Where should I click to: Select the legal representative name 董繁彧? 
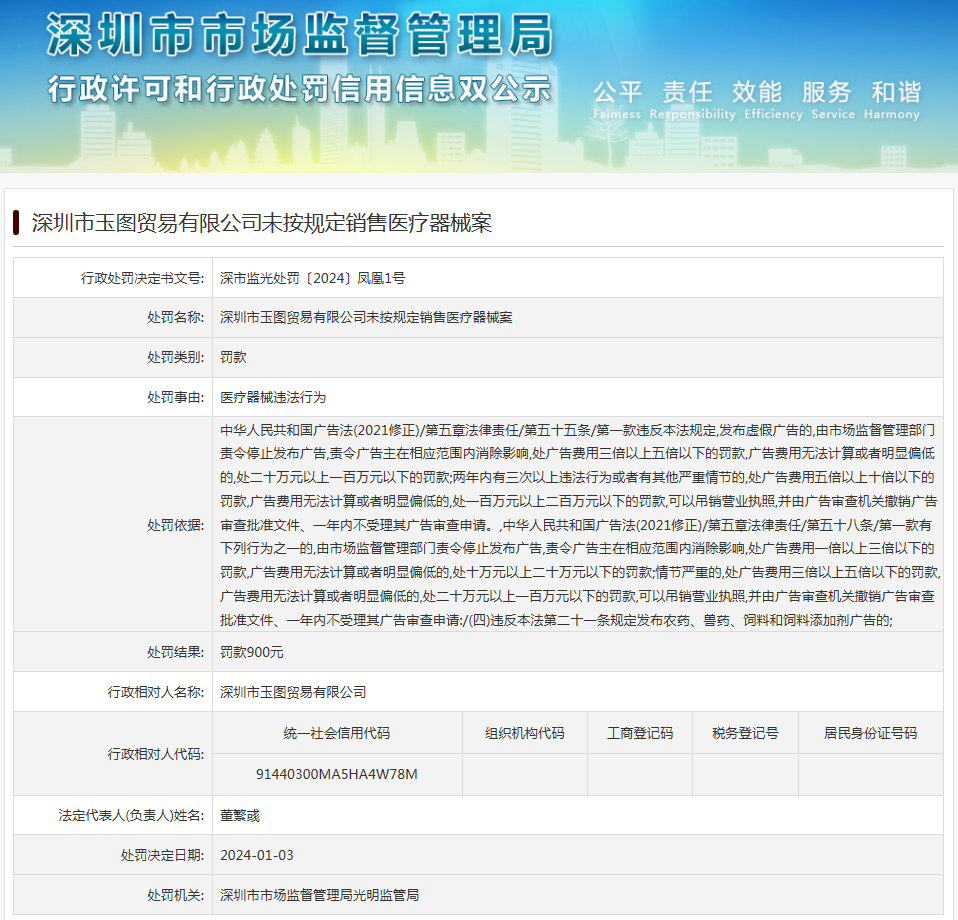coord(240,816)
